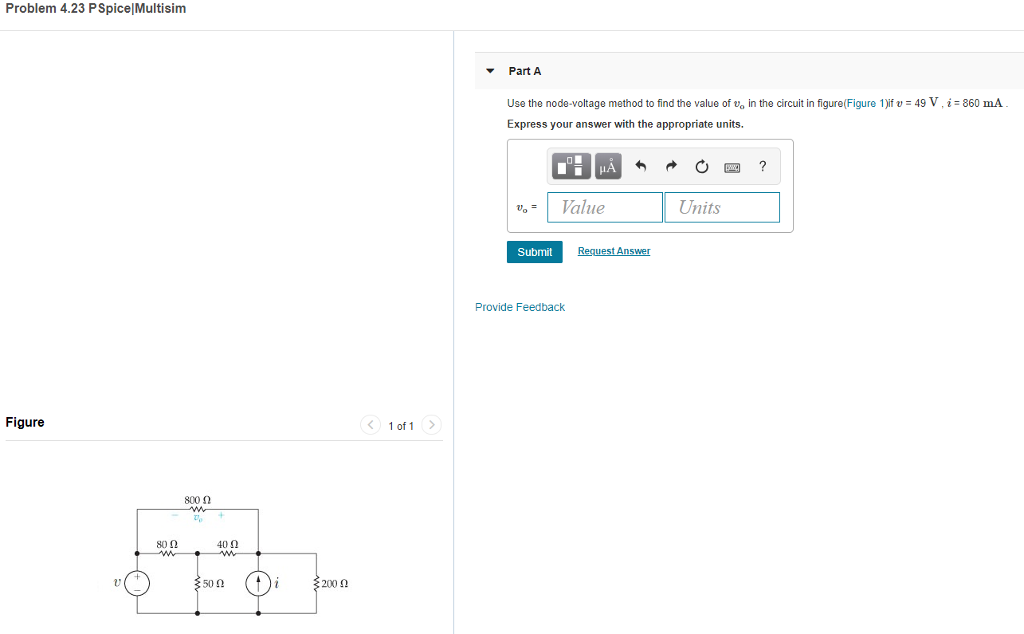Open the keyboard shortcuts icon
The width and height of the screenshot is (1024, 634).
(x=732, y=166)
